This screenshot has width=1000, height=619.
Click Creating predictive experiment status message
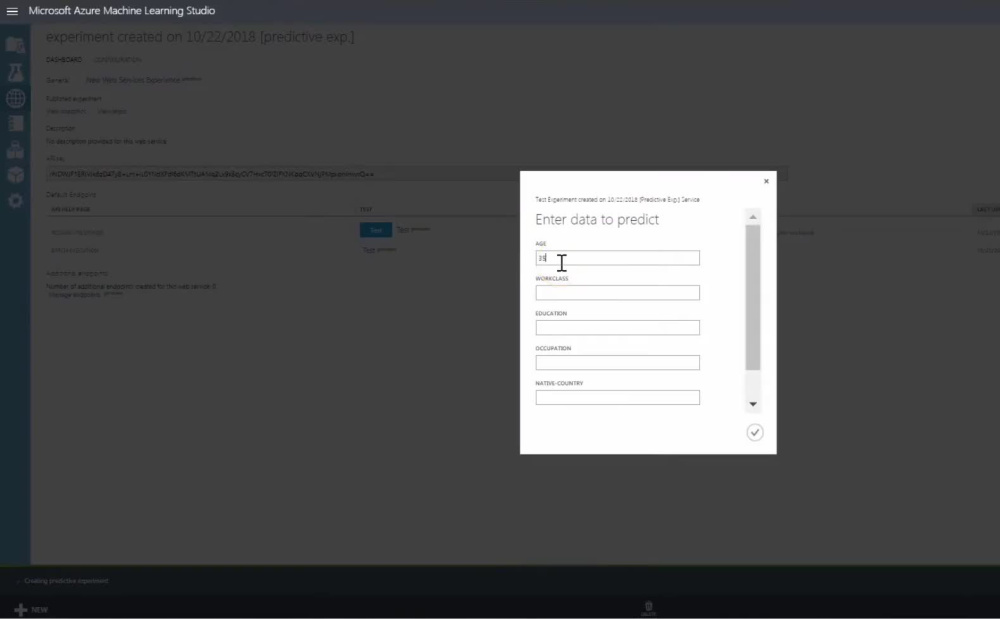(66, 581)
